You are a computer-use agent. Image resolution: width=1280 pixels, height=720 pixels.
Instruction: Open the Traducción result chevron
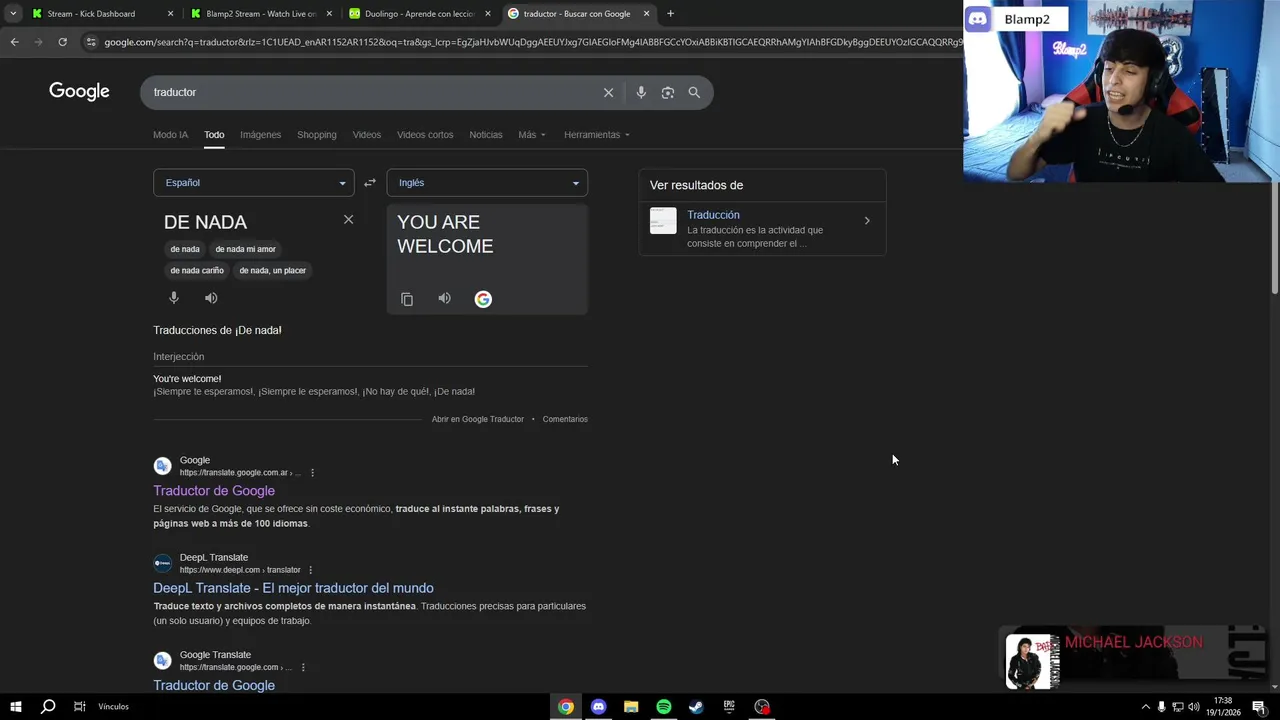[x=867, y=221]
